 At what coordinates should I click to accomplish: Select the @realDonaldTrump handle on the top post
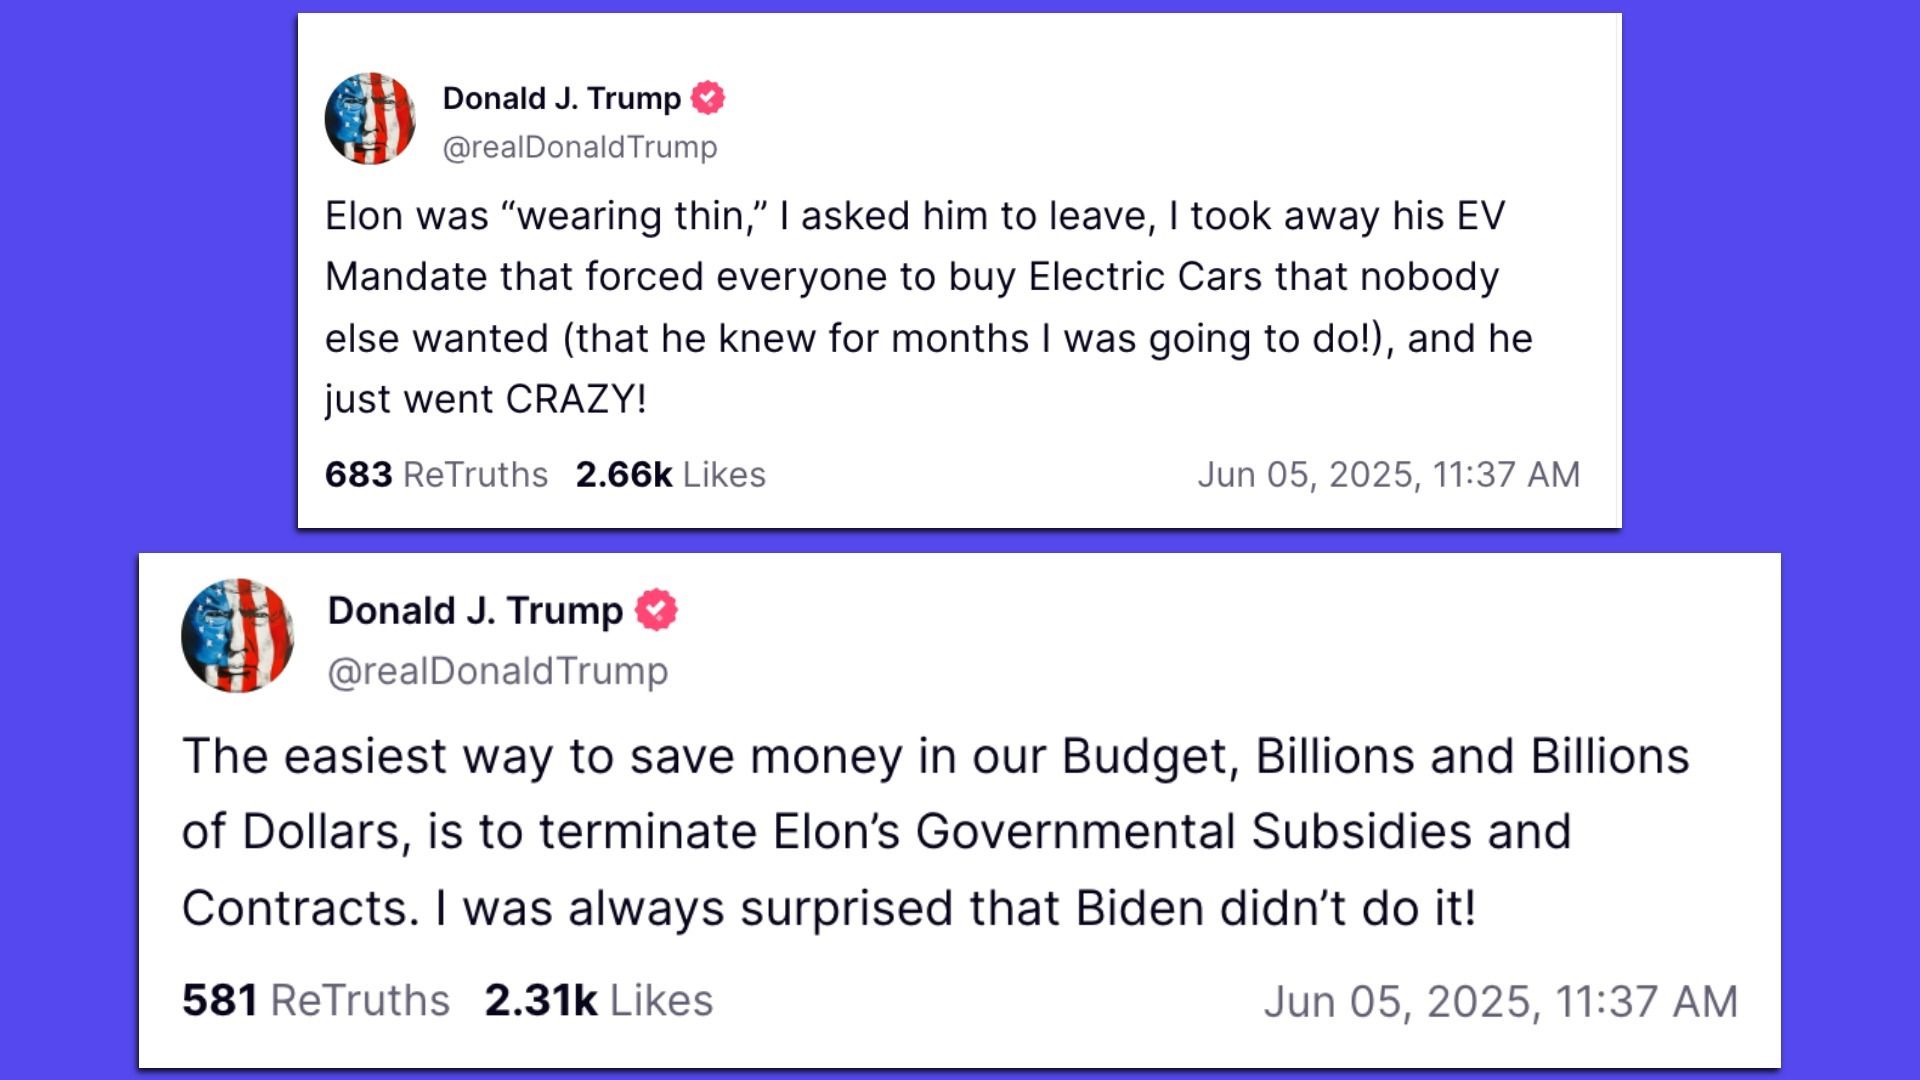(x=577, y=145)
